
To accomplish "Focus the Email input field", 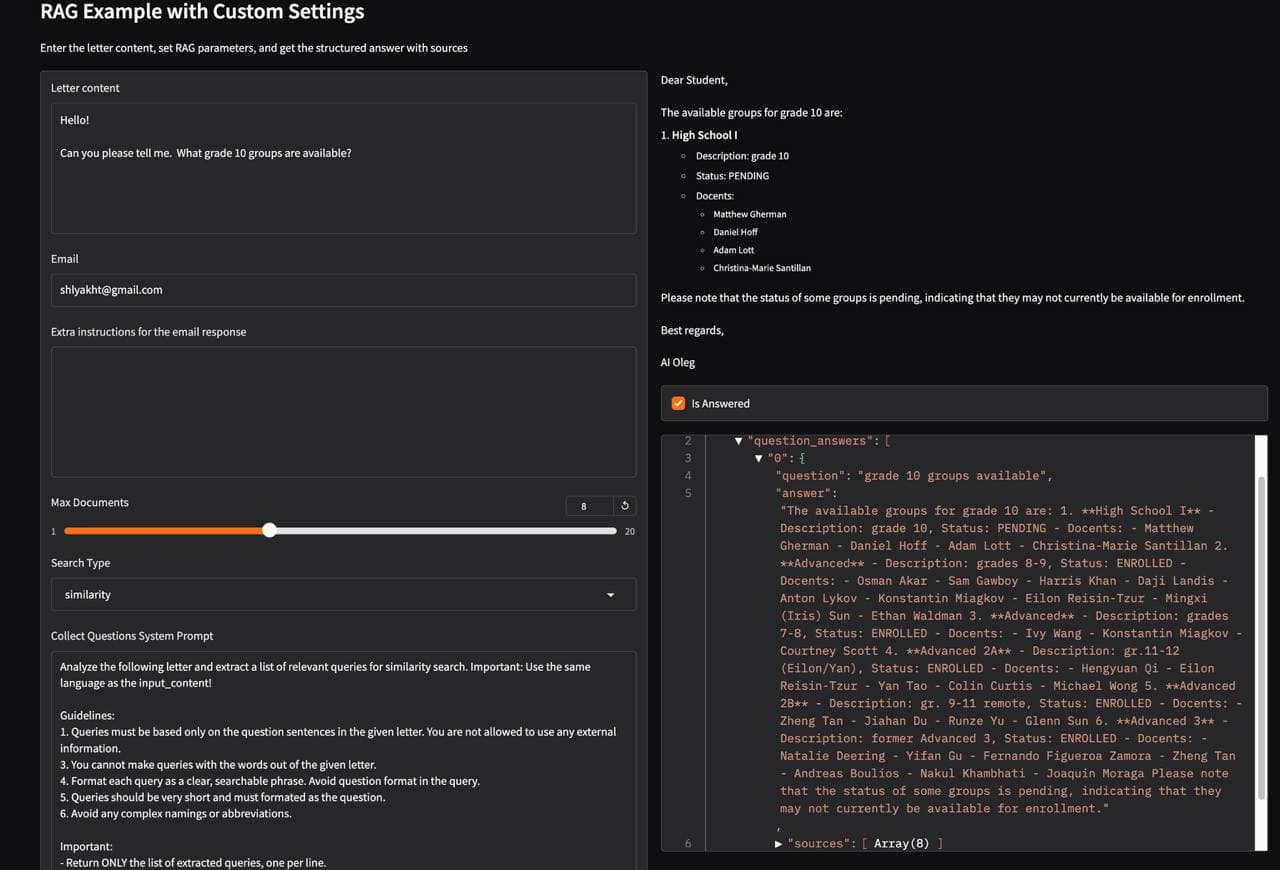I will point(343,289).
